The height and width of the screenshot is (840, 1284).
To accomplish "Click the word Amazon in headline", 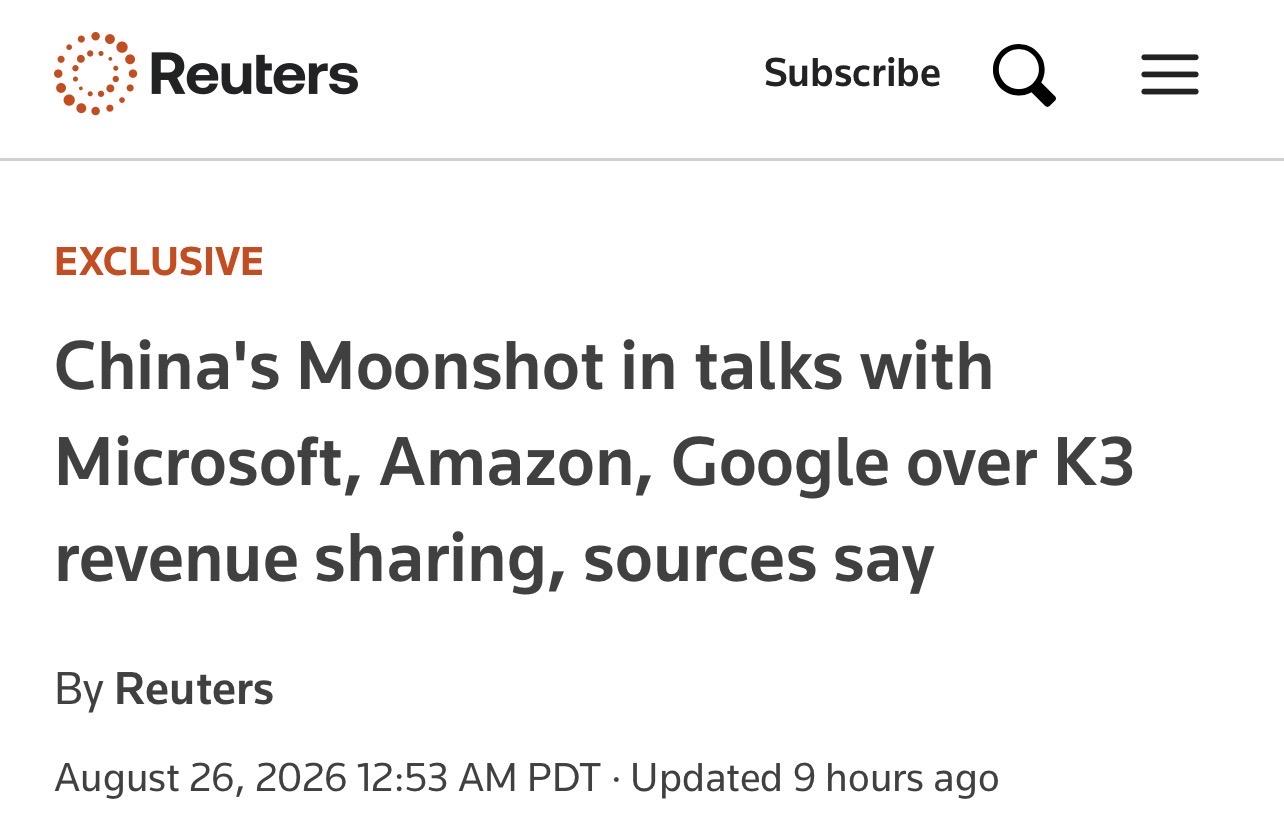I will (x=515, y=462).
